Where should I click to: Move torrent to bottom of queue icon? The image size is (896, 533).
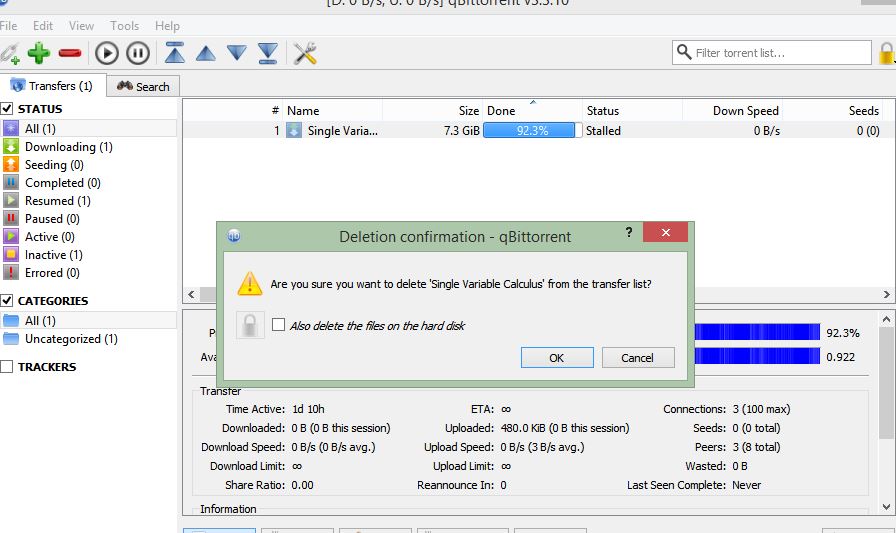267,53
